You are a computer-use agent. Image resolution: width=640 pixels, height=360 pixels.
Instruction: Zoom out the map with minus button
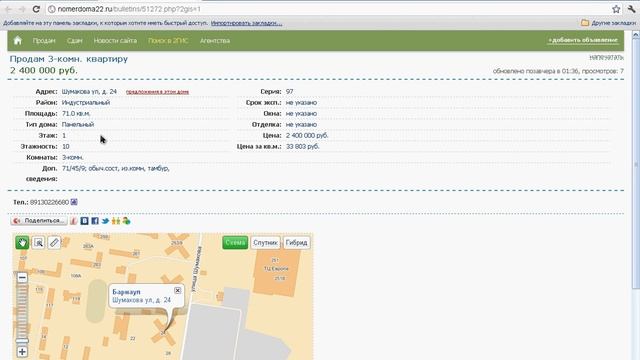(x=22, y=278)
